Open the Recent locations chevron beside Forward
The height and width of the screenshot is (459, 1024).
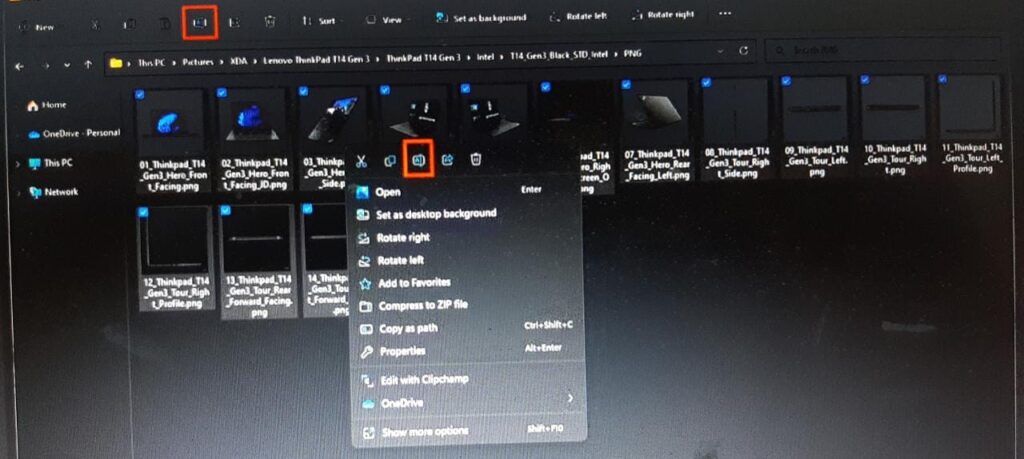pos(67,66)
